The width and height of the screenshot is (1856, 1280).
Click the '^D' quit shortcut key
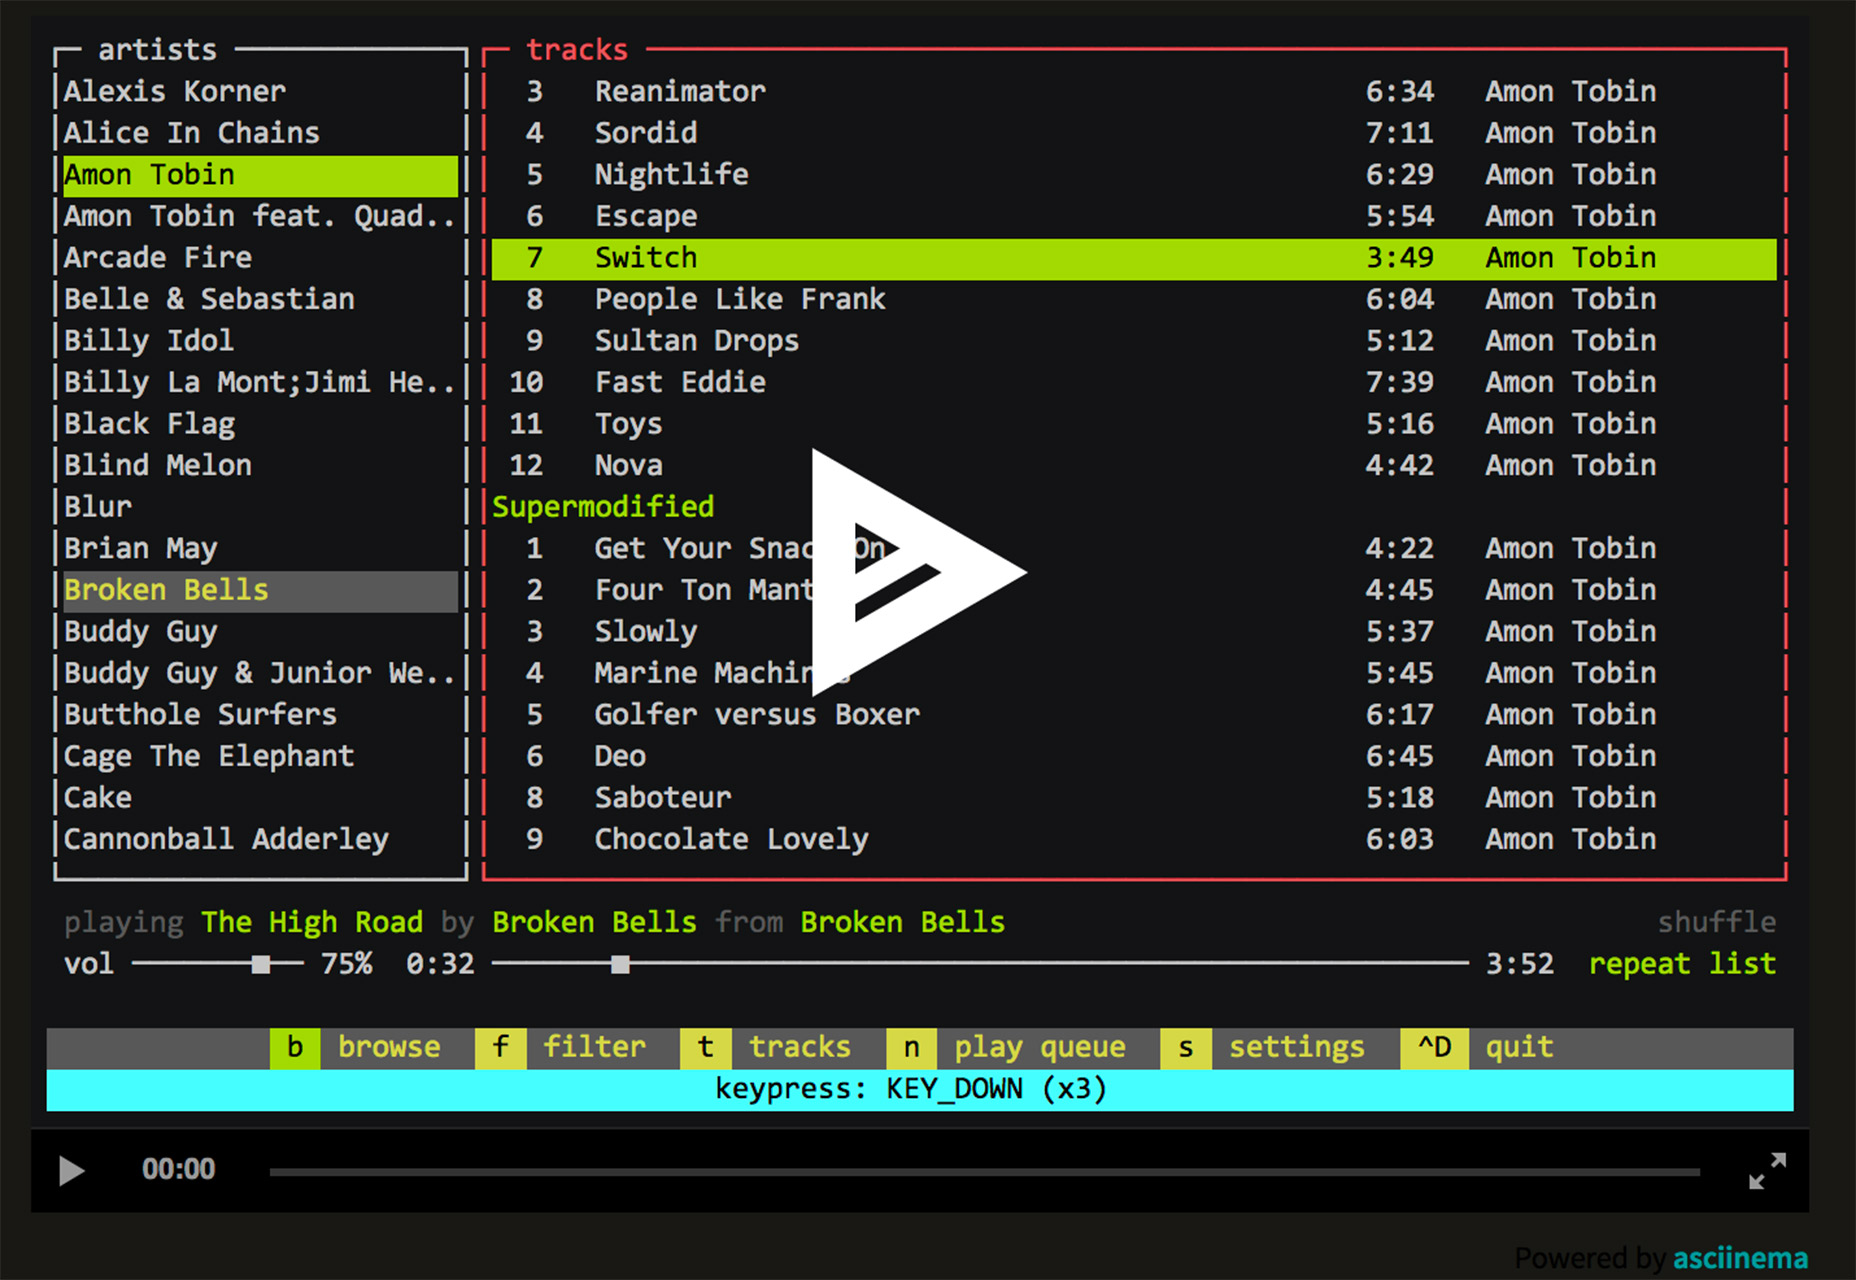1434,1047
